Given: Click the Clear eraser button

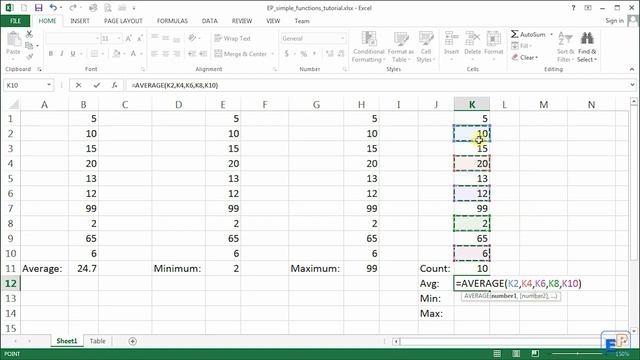Looking at the screenshot, I should 525,58.
